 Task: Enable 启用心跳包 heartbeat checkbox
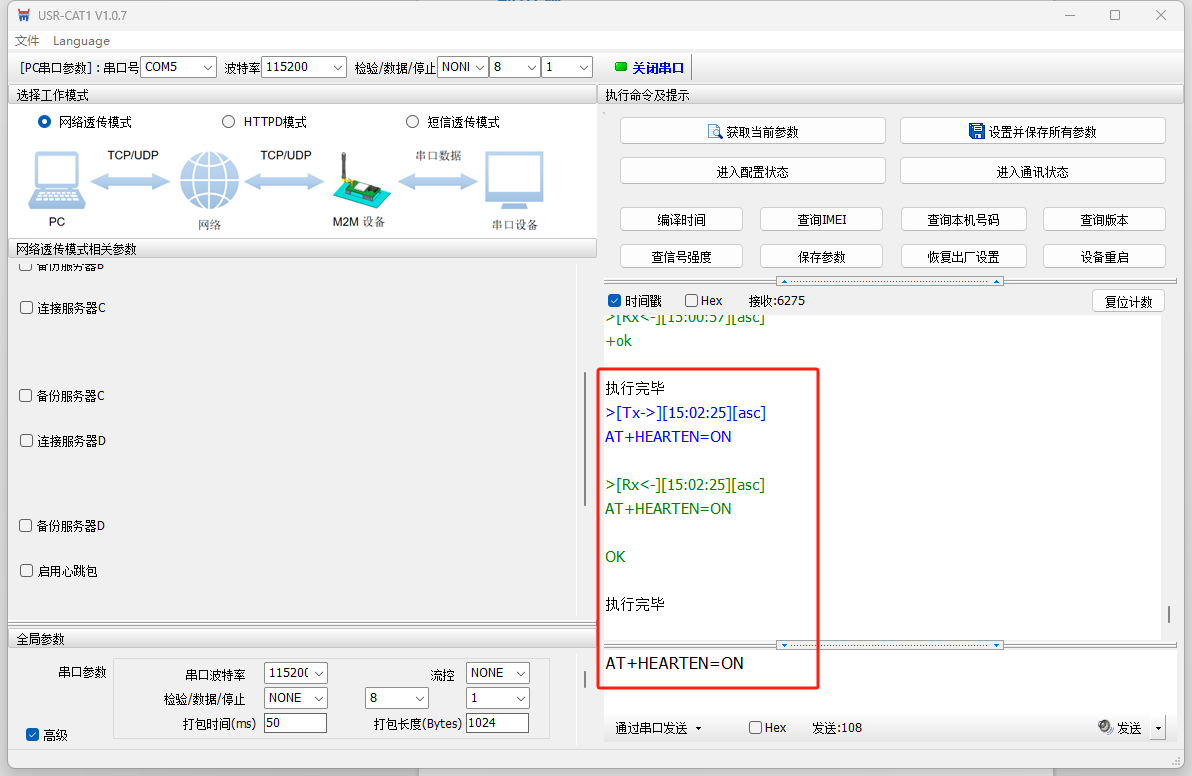point(27,571)
